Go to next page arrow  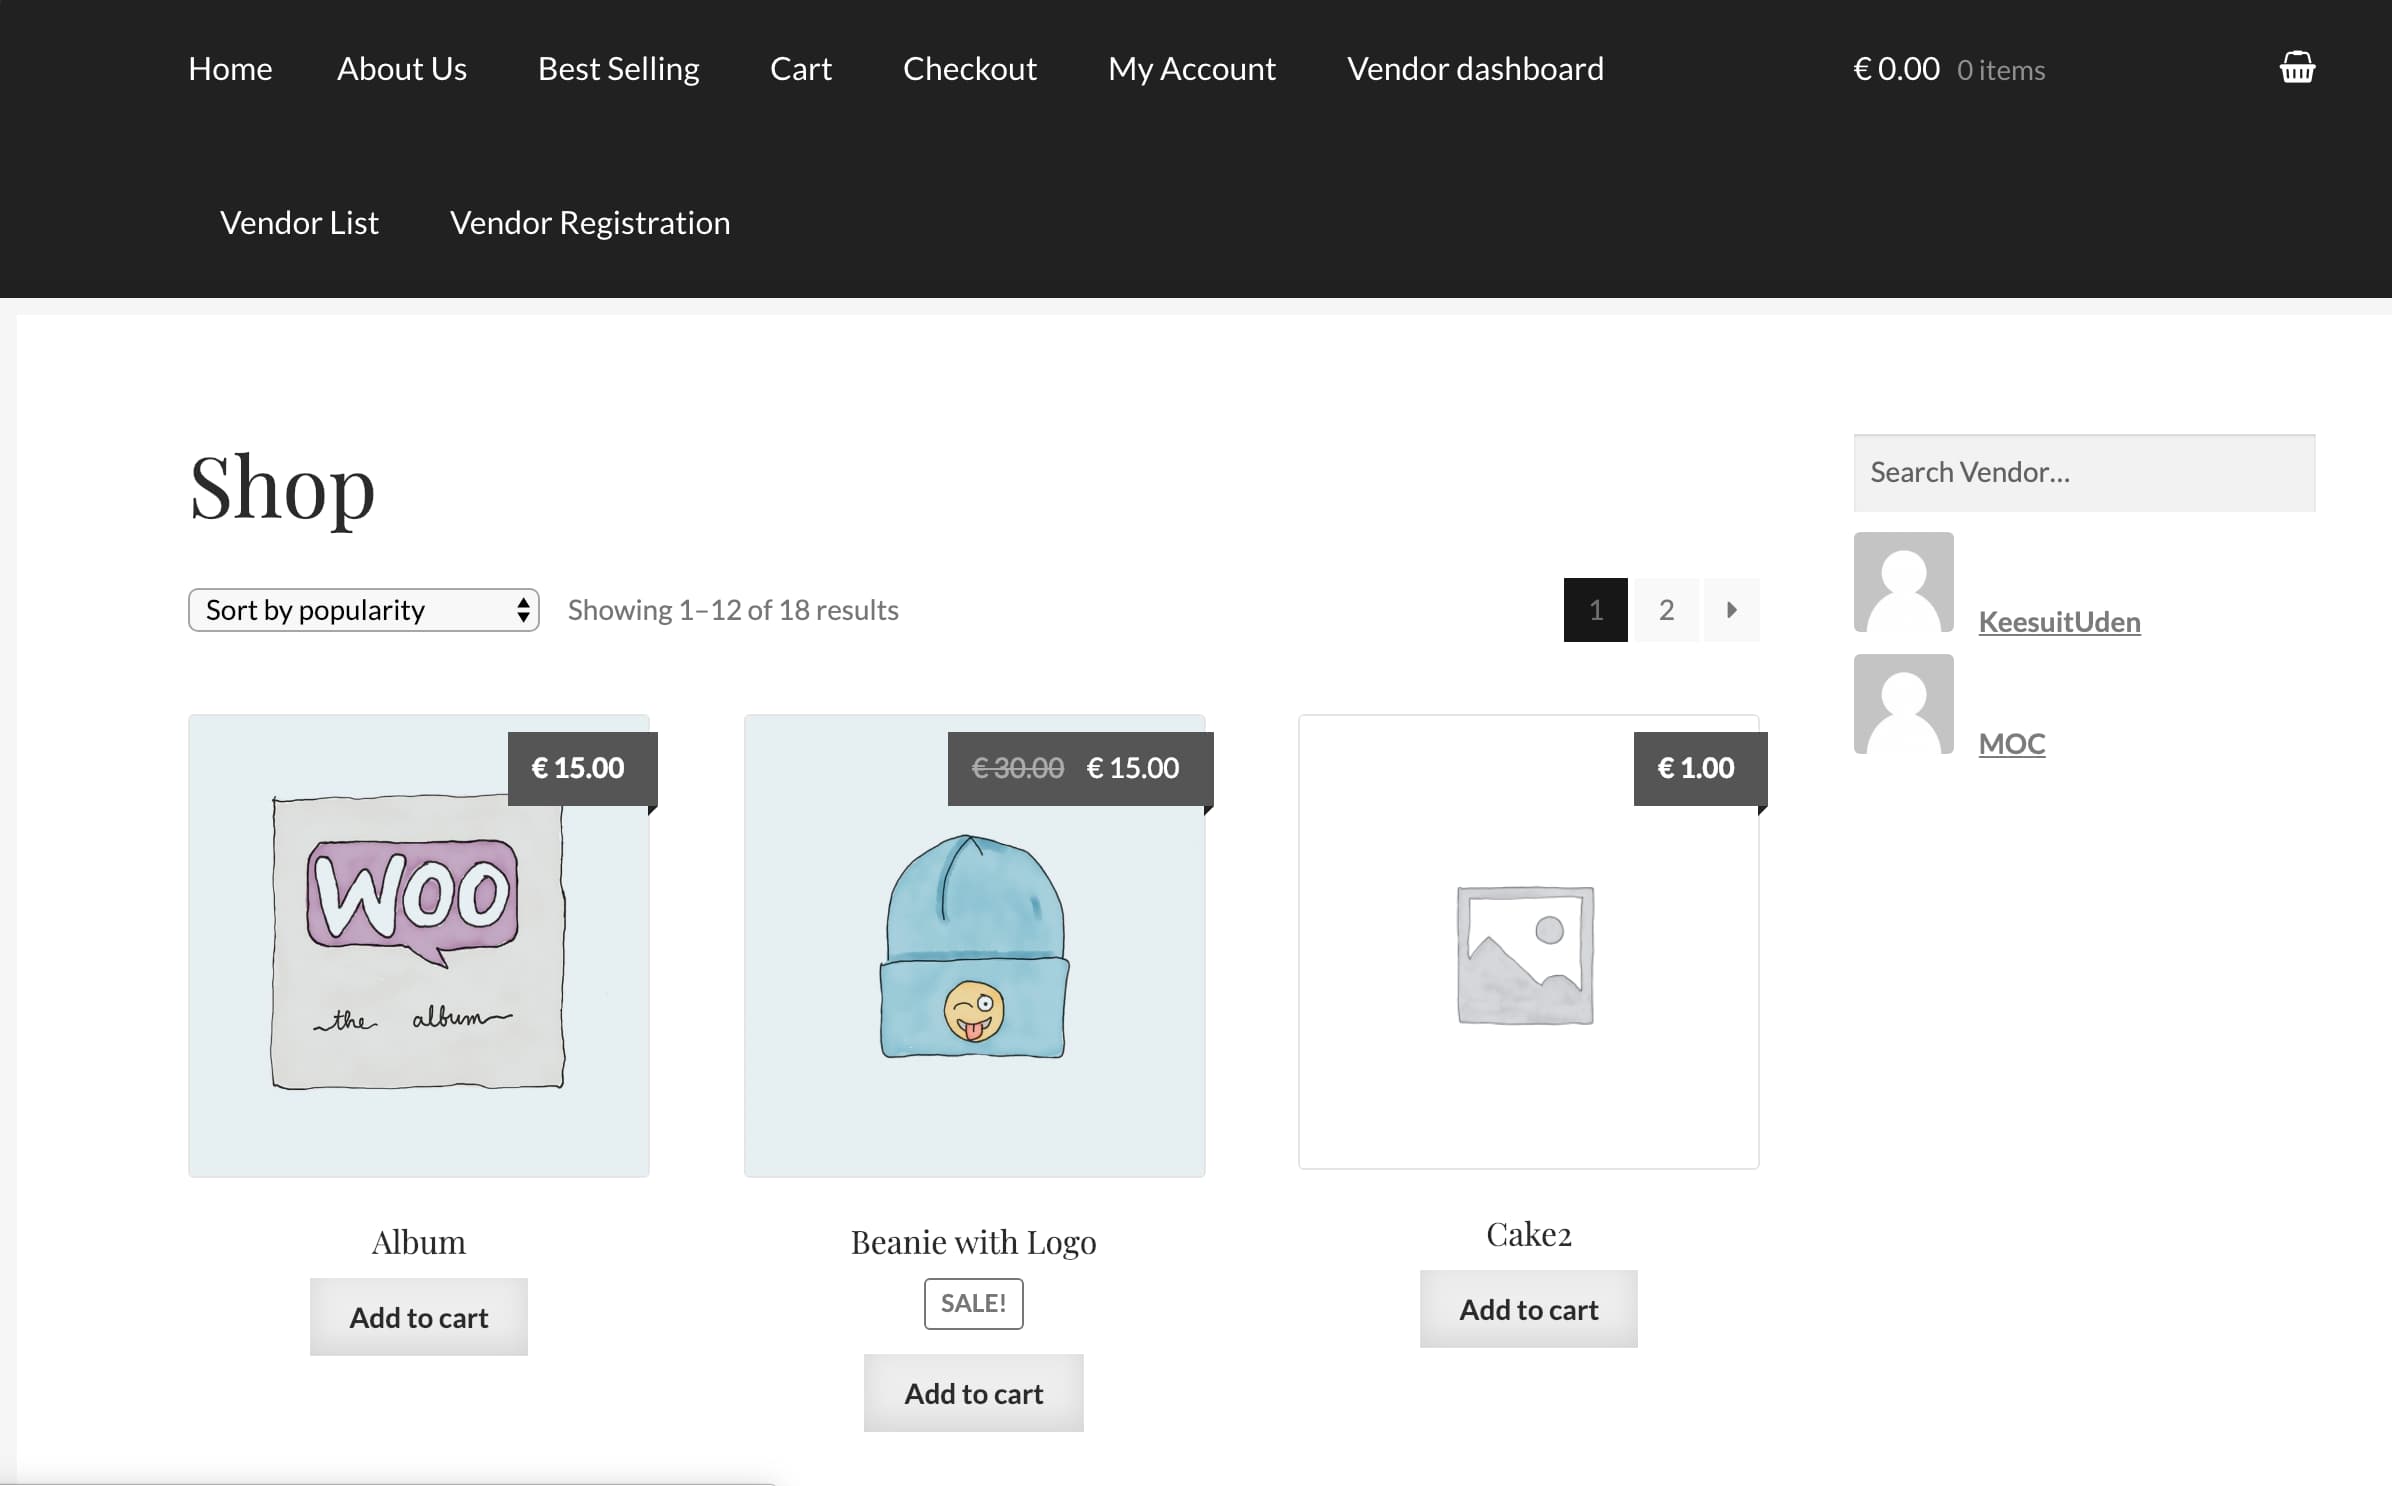click(1731, 610)
